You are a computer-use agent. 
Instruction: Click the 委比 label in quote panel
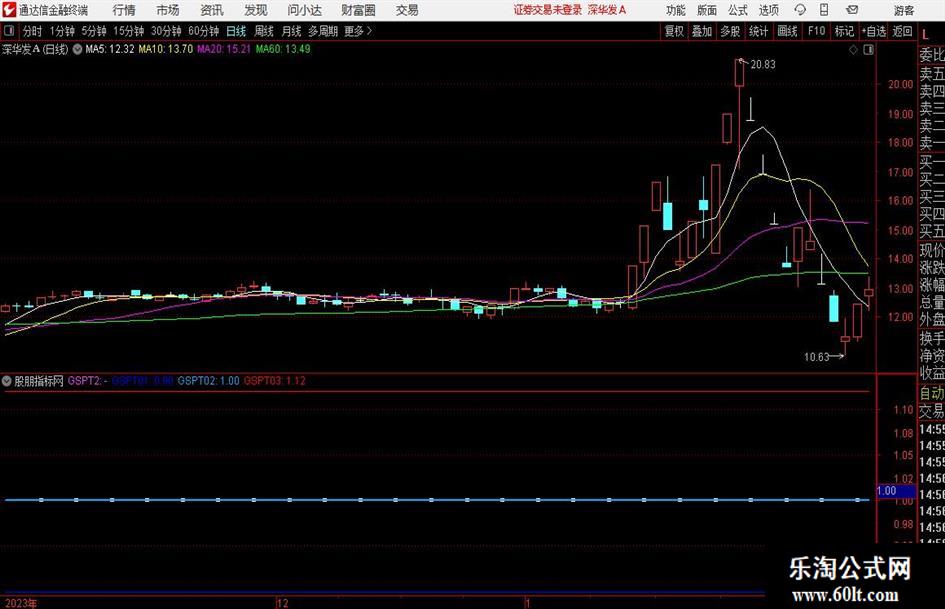point(932,55)
